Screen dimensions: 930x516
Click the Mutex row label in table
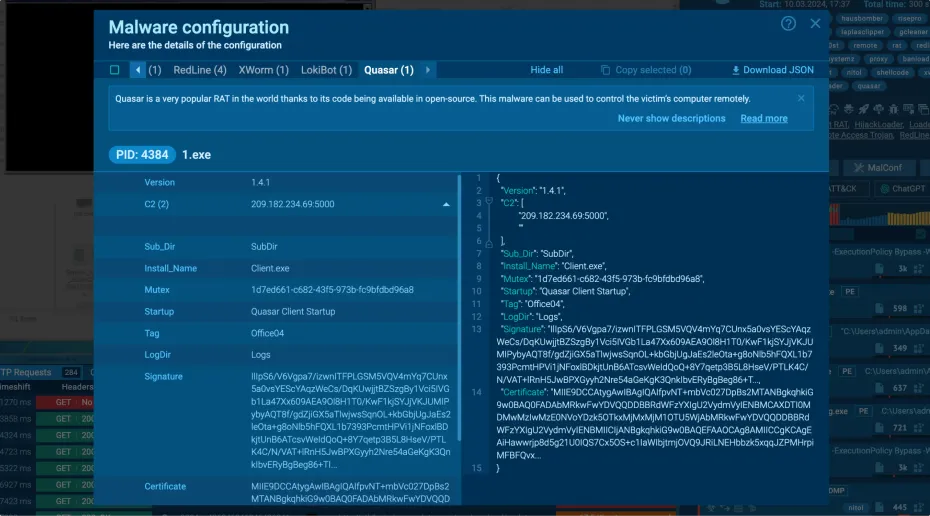click(157, 290)
